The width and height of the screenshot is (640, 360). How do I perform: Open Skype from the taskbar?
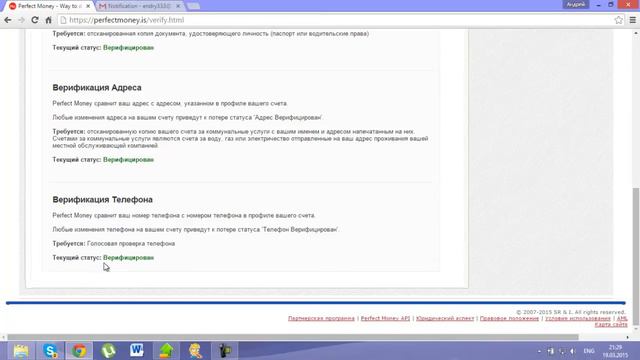(50, 351)
